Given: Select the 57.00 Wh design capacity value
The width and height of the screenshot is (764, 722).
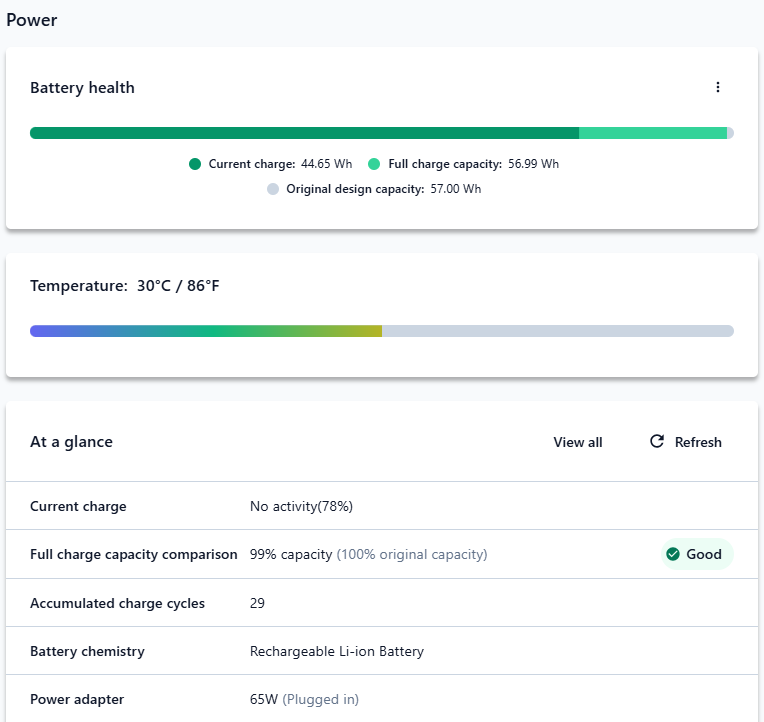Looking at the screenshot, I should point(456,189).
